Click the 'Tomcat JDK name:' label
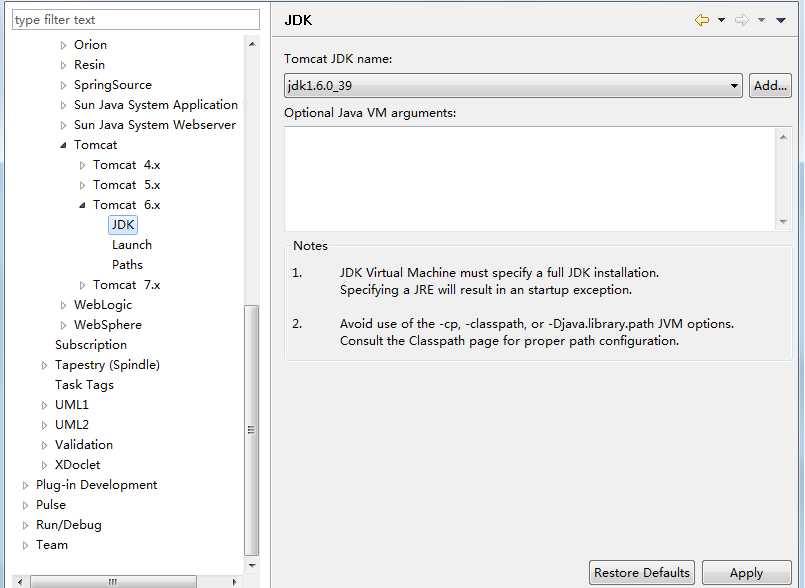Image resolution: width=805 pixels, height=588 pixels. click(338, 59)
